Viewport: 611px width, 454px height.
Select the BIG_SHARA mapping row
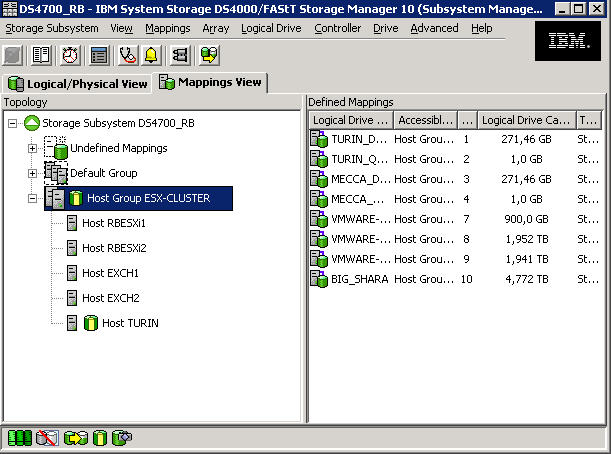(x=350, y=278)
